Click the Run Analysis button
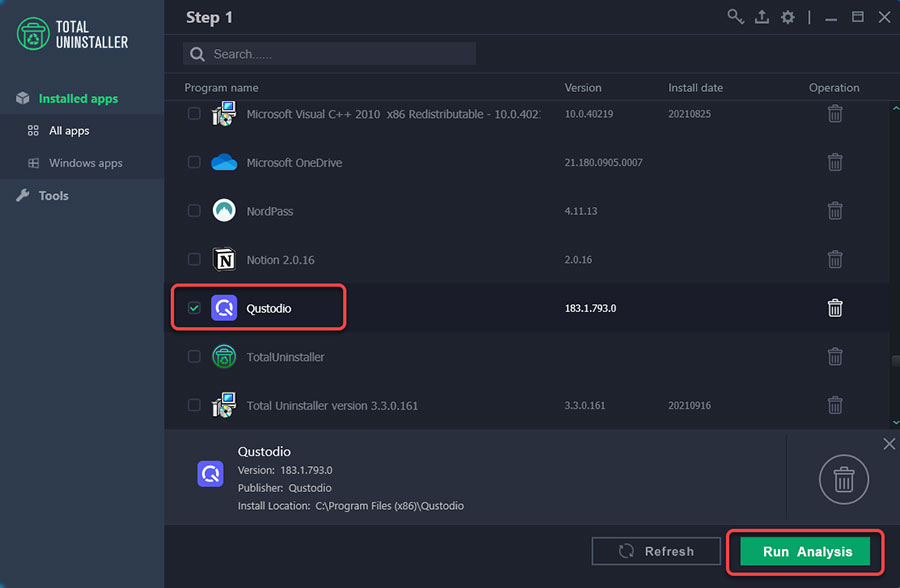 pyautogui.click(x=805, y=552)
